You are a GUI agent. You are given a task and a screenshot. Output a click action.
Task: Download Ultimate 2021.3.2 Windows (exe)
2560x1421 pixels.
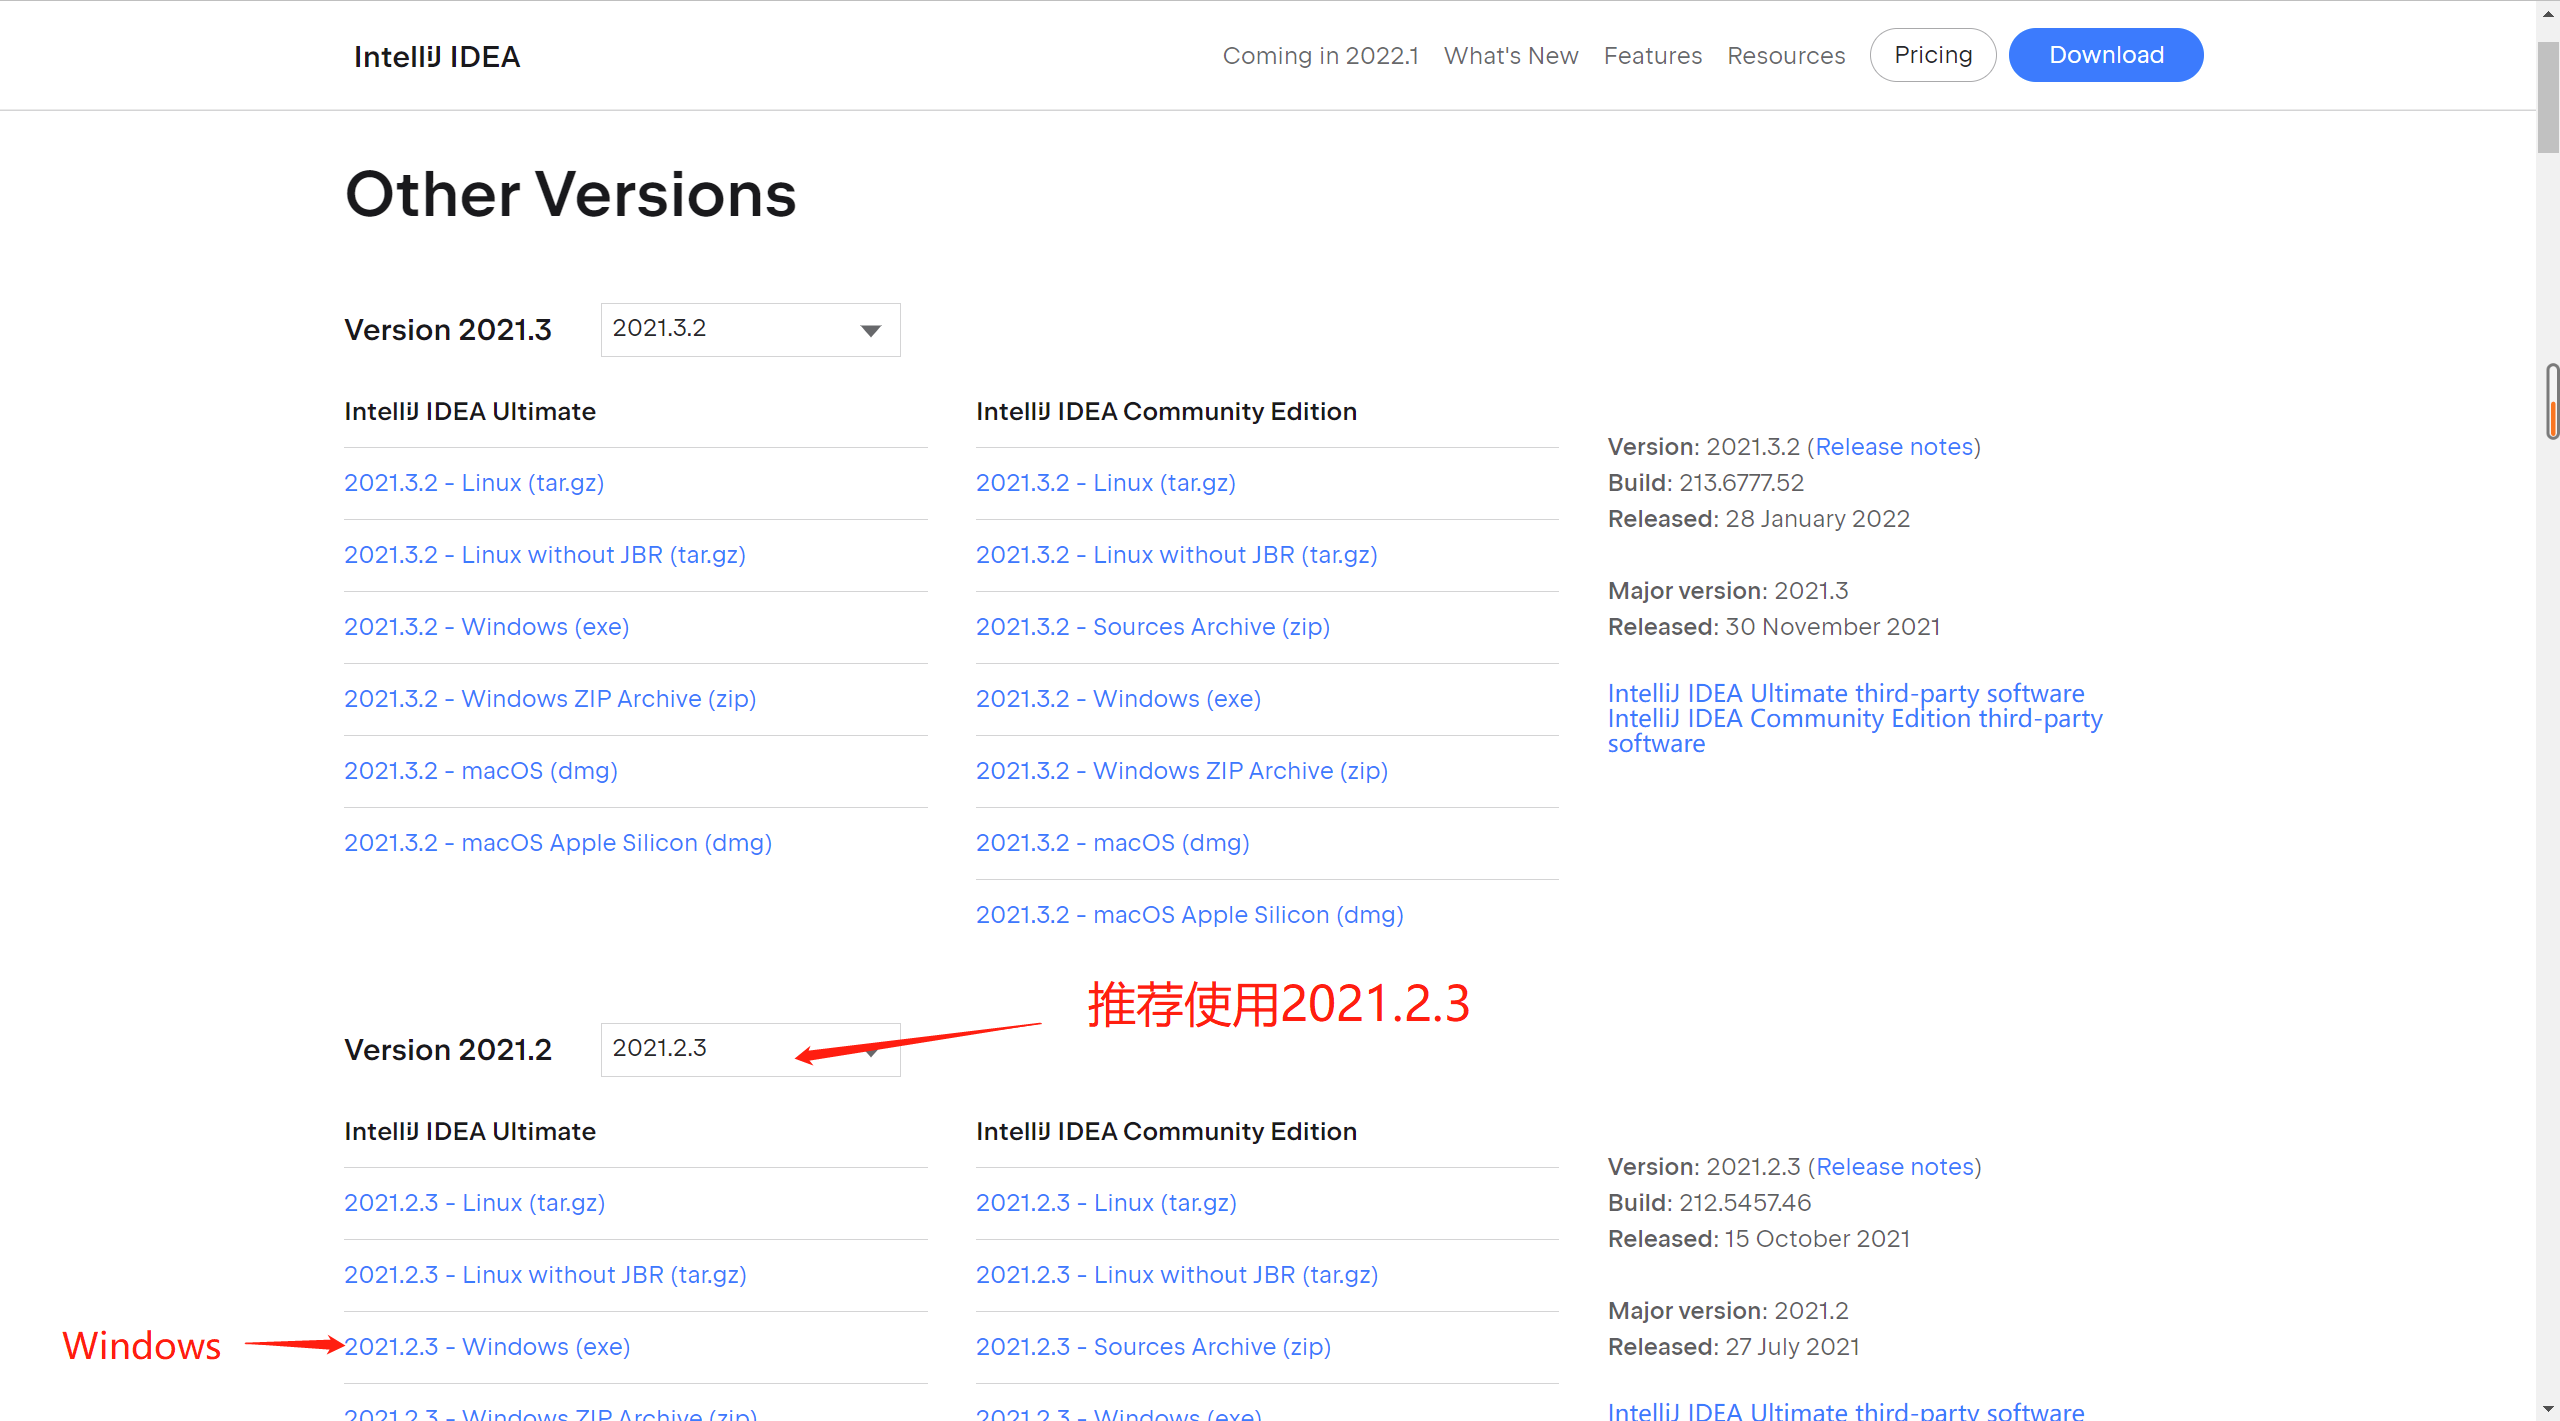pyautogui.click(x=486, y=627)
